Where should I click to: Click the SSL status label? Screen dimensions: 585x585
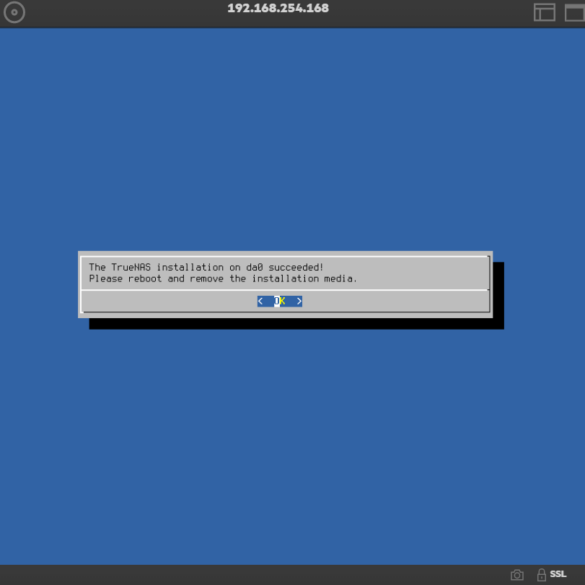point(558,574)
